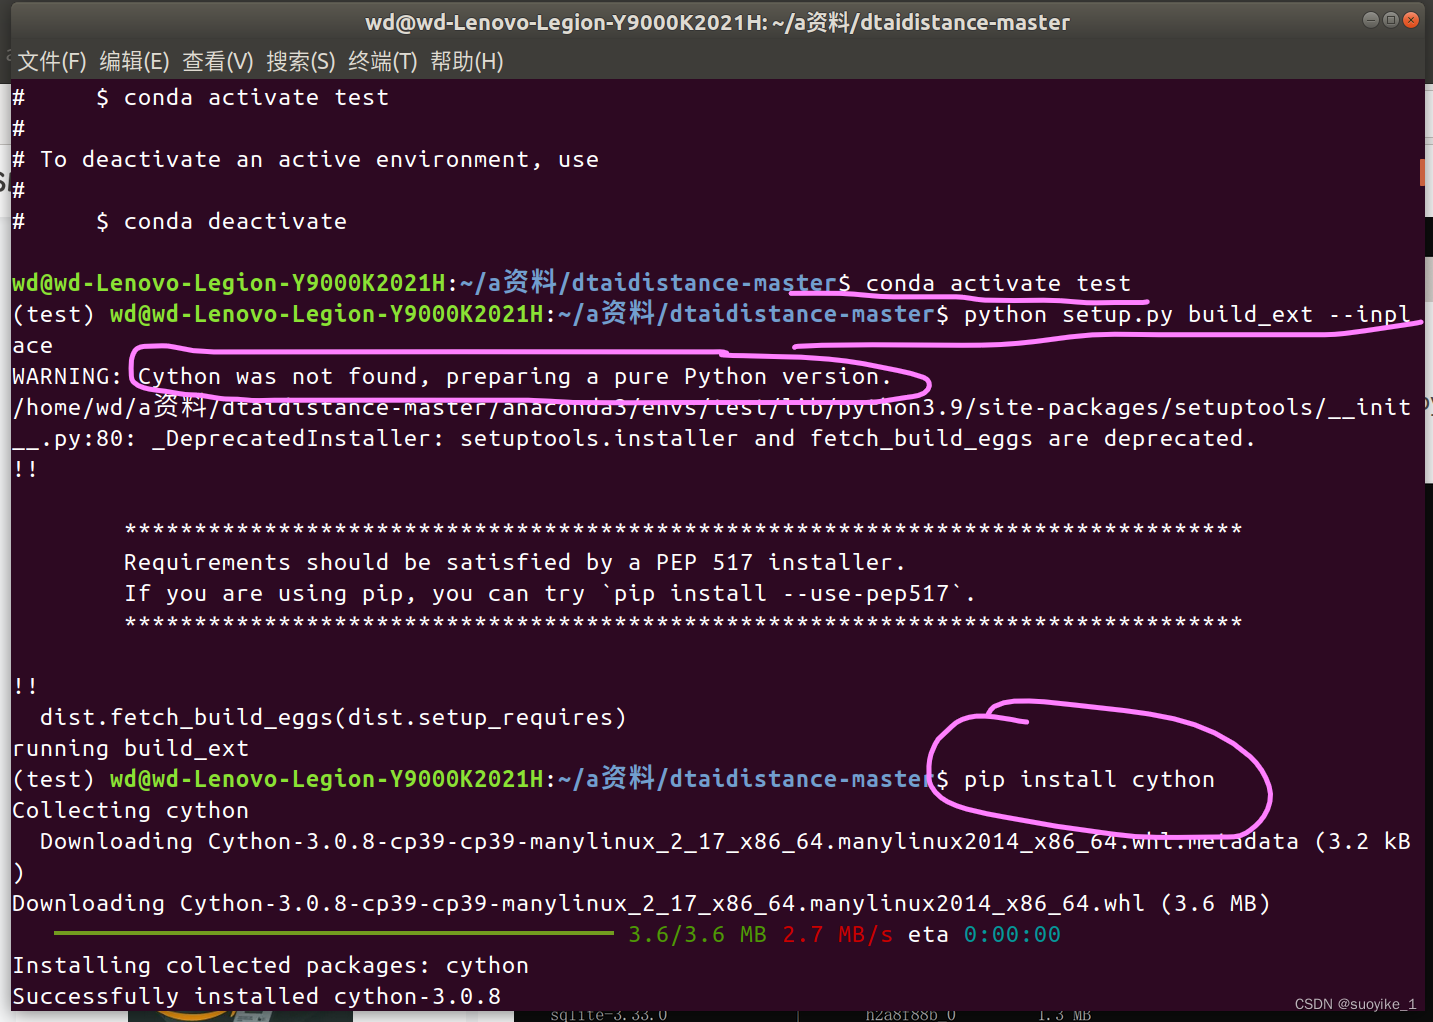Click the terminal window title bar
This screenshot has width=1433, height=1022.
tap(716, 21)
